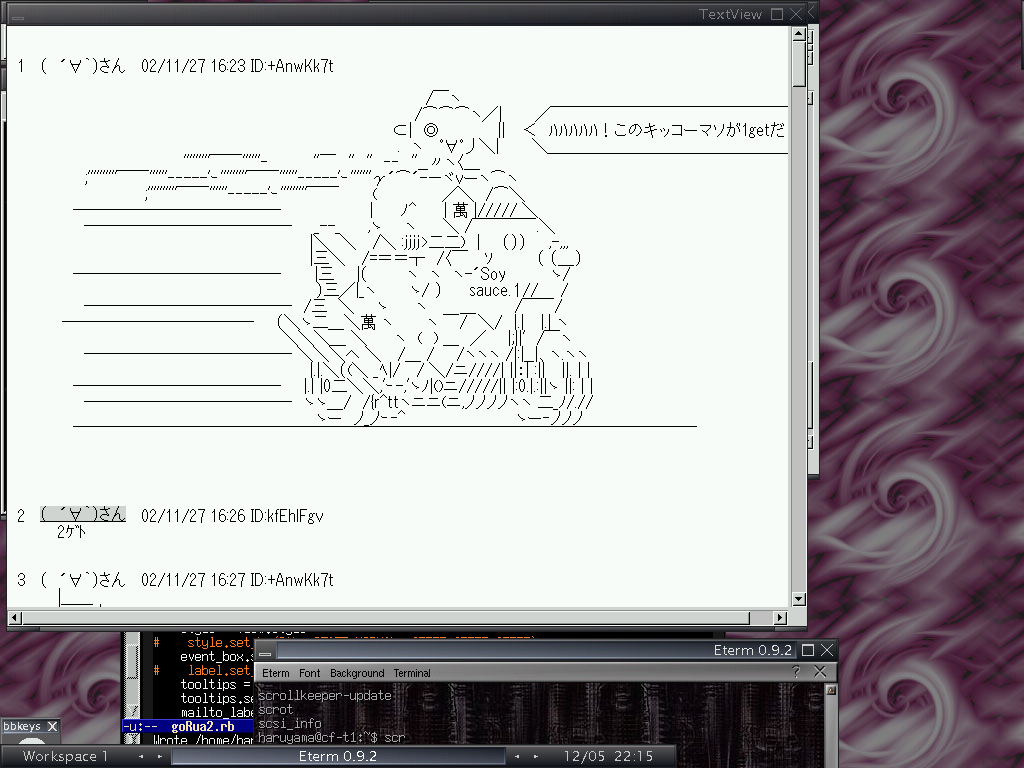
Task: Open the Background menu in Eterm
Action: click(357, 673)
